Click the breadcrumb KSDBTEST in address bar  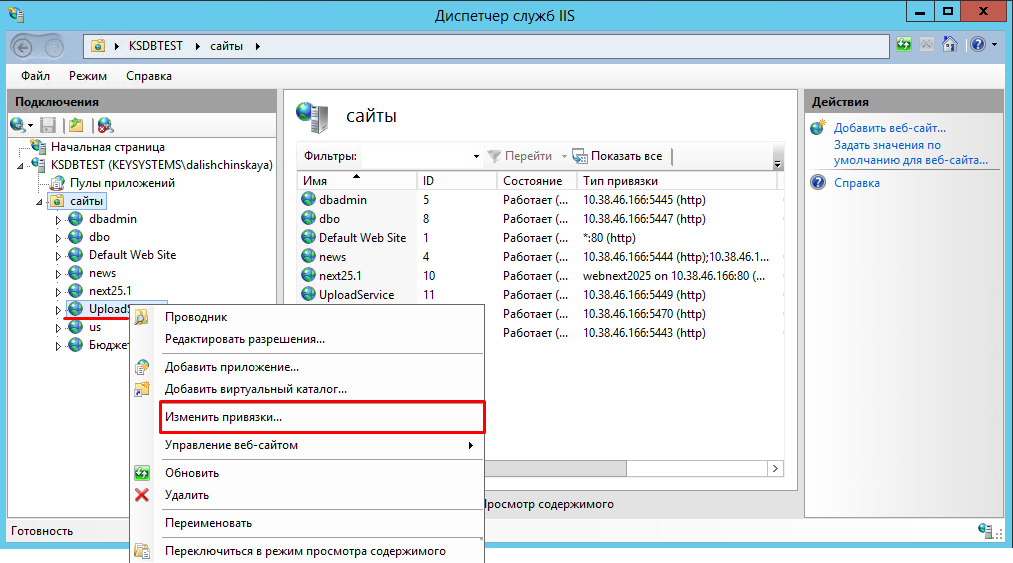point(156,46)
